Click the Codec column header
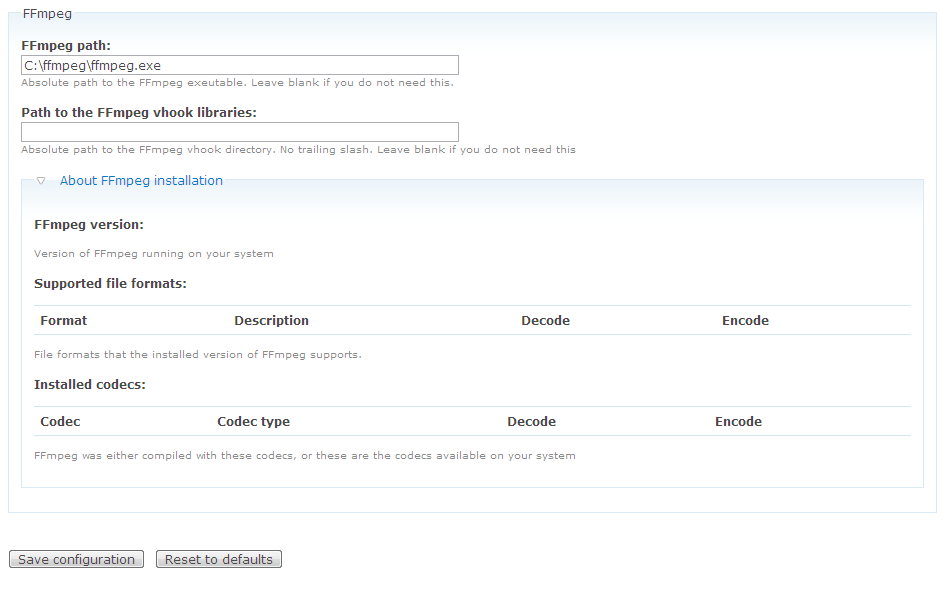The image size is (950, 595). pos(60,422)
